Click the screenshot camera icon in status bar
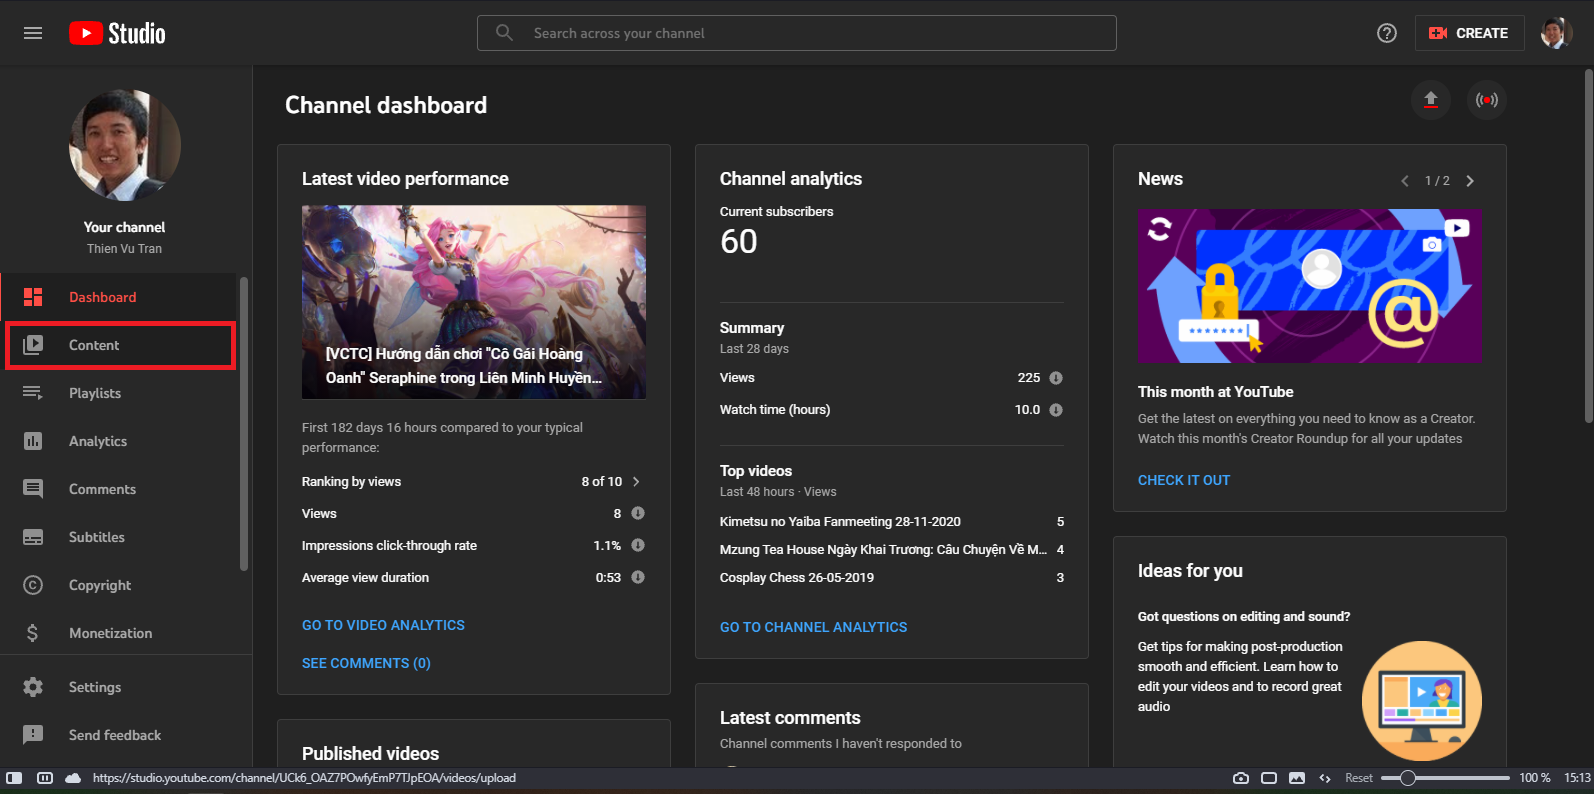The width and height of the screenshot is (1594, 794). [1241, 778]
